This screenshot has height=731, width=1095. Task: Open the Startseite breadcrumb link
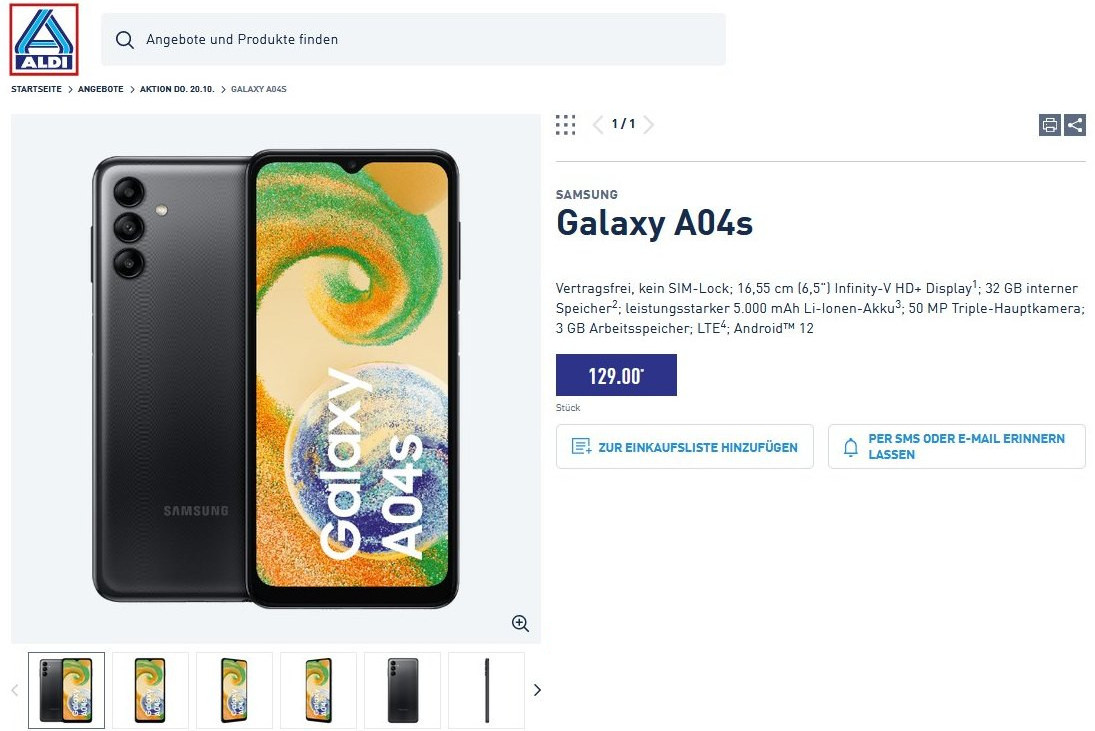(x=36, y=90)
